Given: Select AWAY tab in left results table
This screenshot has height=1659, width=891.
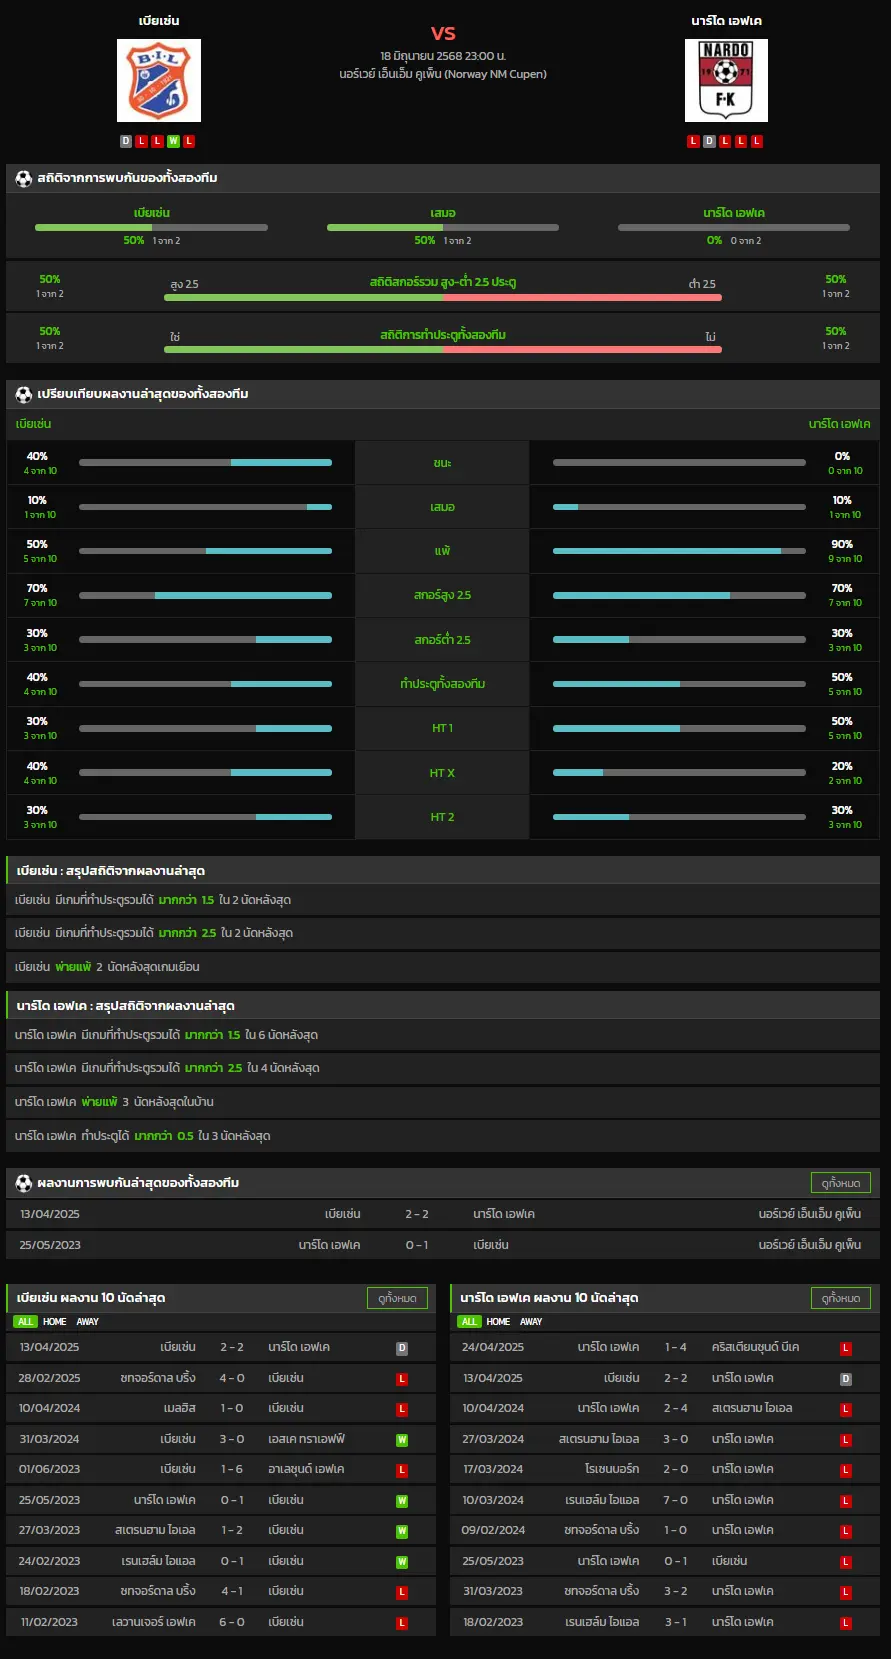Looking at the screenshot, I should 88,1322.
